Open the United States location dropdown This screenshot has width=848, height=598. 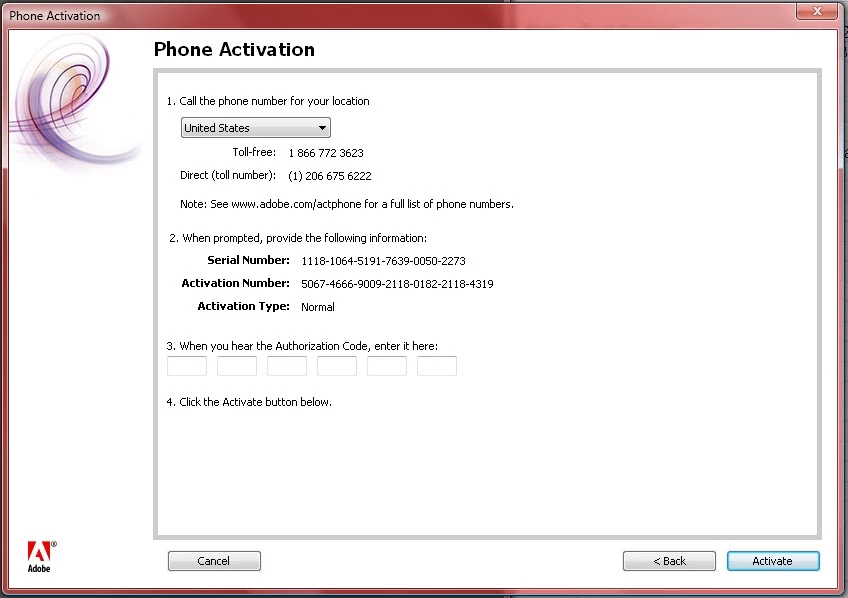pyautogui.click(x=255, y=128)
